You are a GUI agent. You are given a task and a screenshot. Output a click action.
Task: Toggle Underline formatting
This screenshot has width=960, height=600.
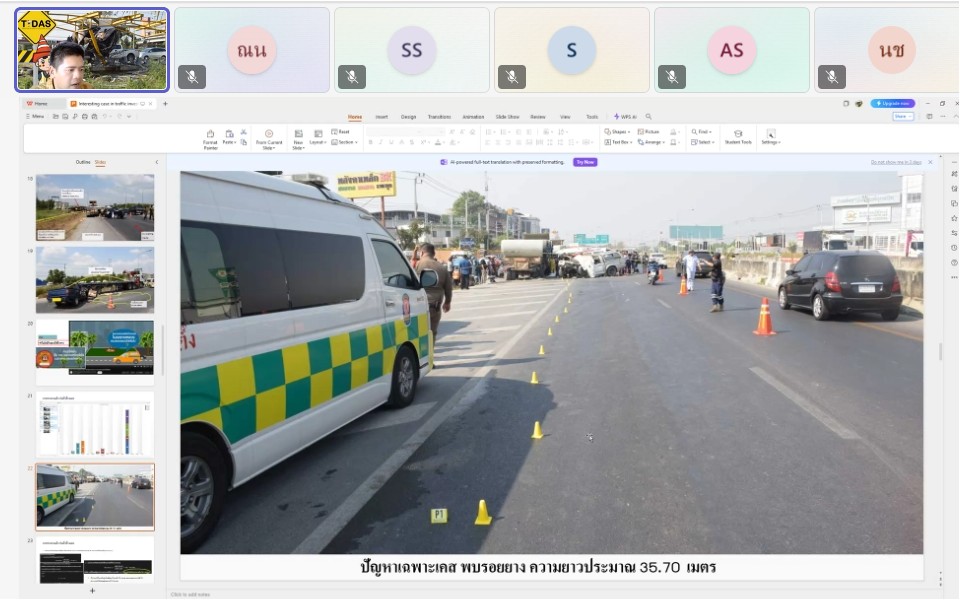point(391,142)
